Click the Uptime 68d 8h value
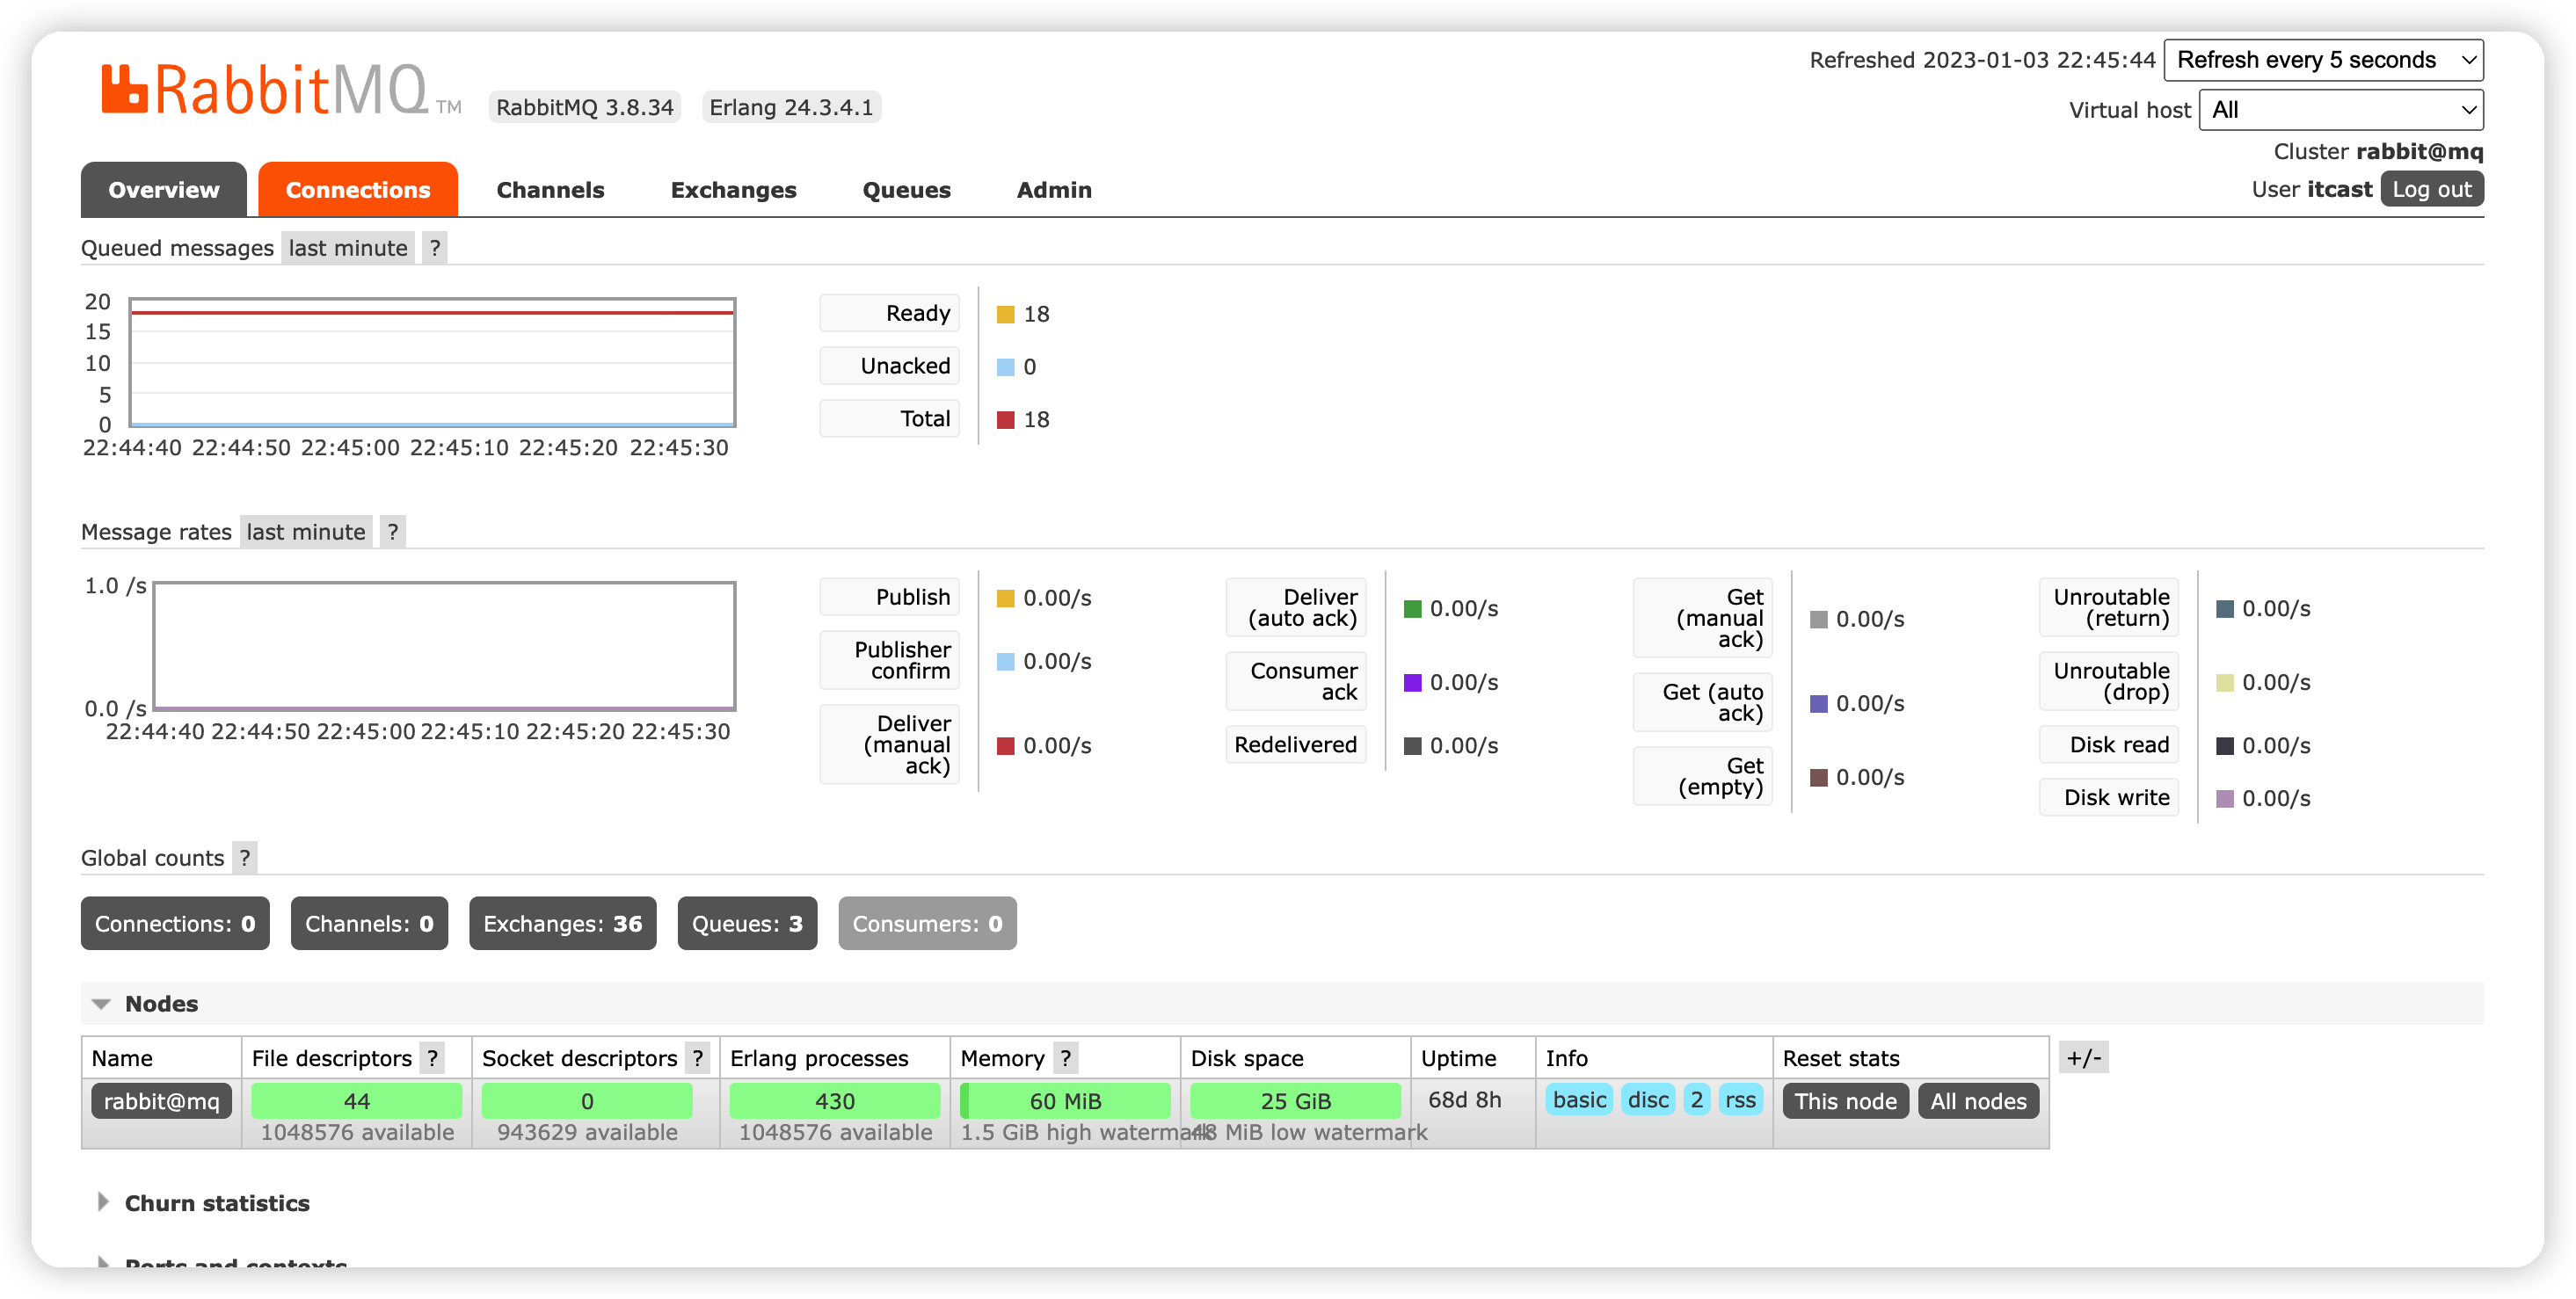The width and height of the screenshot is (2576, 1299). [x=1464, y=1100]
